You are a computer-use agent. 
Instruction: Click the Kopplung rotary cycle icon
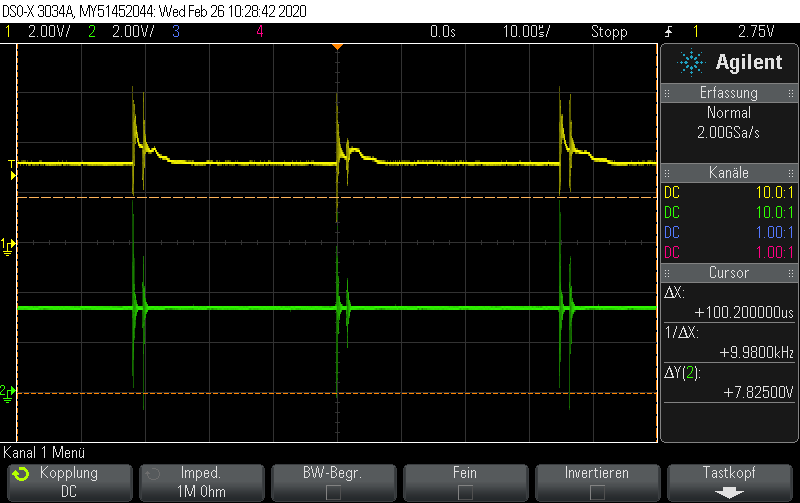(21, 474)
